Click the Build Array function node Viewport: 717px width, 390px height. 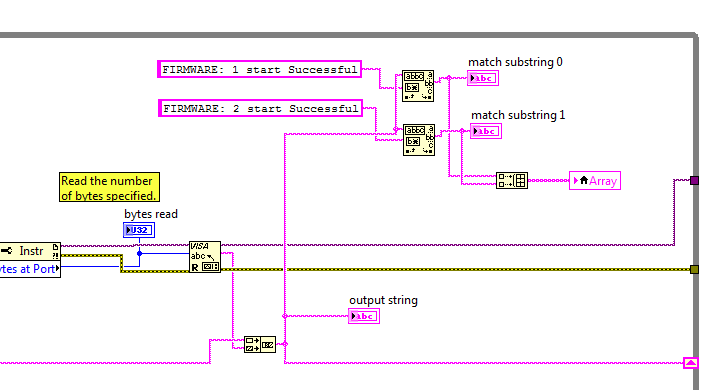[512, 181]
